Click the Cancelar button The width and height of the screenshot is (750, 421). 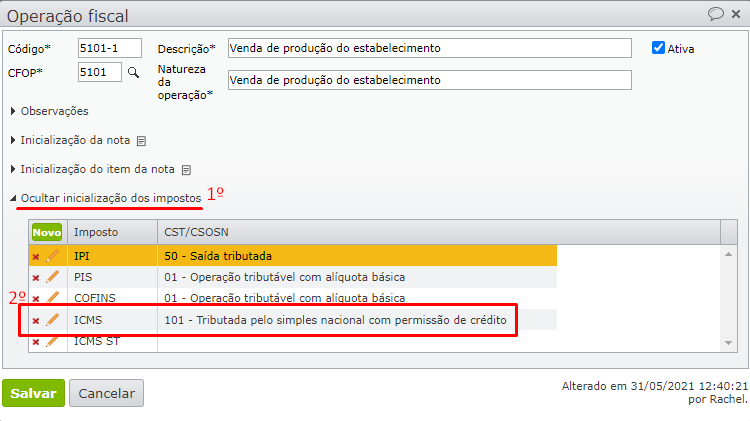click(106, 393)
